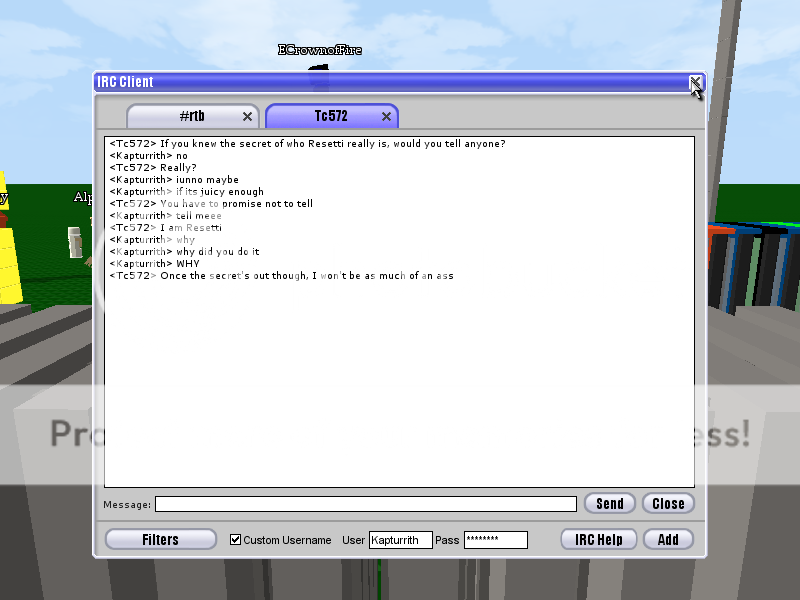The width and height of the screenshot is (800, 600).
Task: Close the #rtb channel tab
Action: pyautogui.click(x=247, y=116)
